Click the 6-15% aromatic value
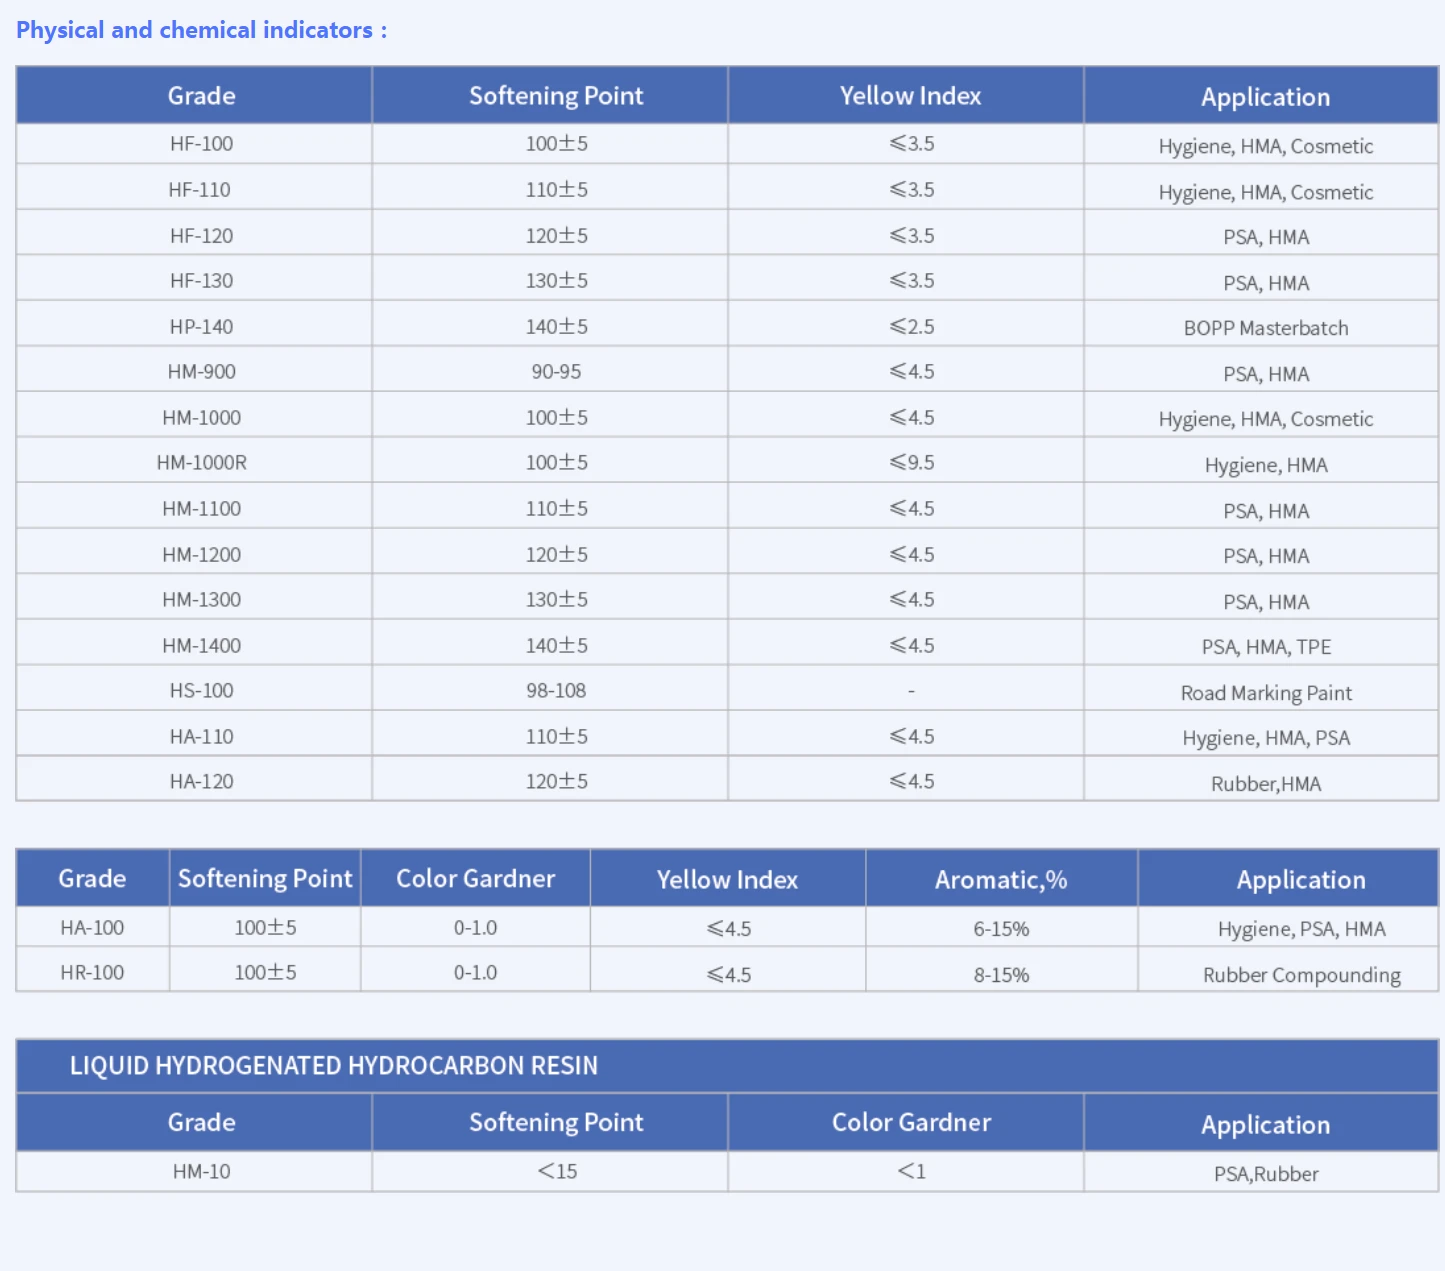The image size is (1445, 1271). coord(1001,929)
